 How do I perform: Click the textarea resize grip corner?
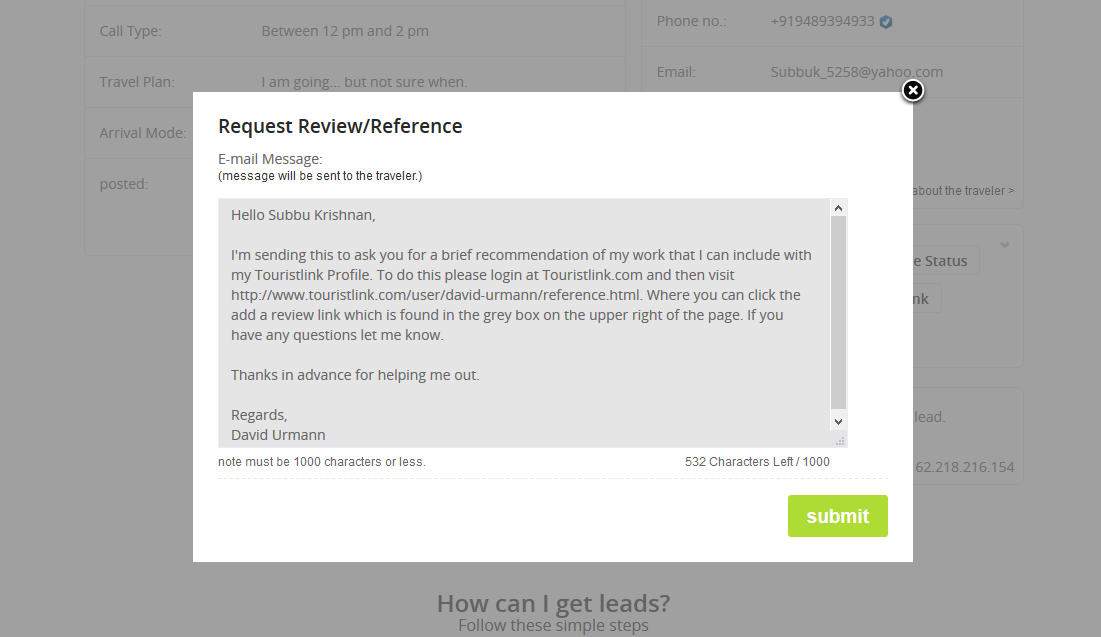click(x=840, y=441)
